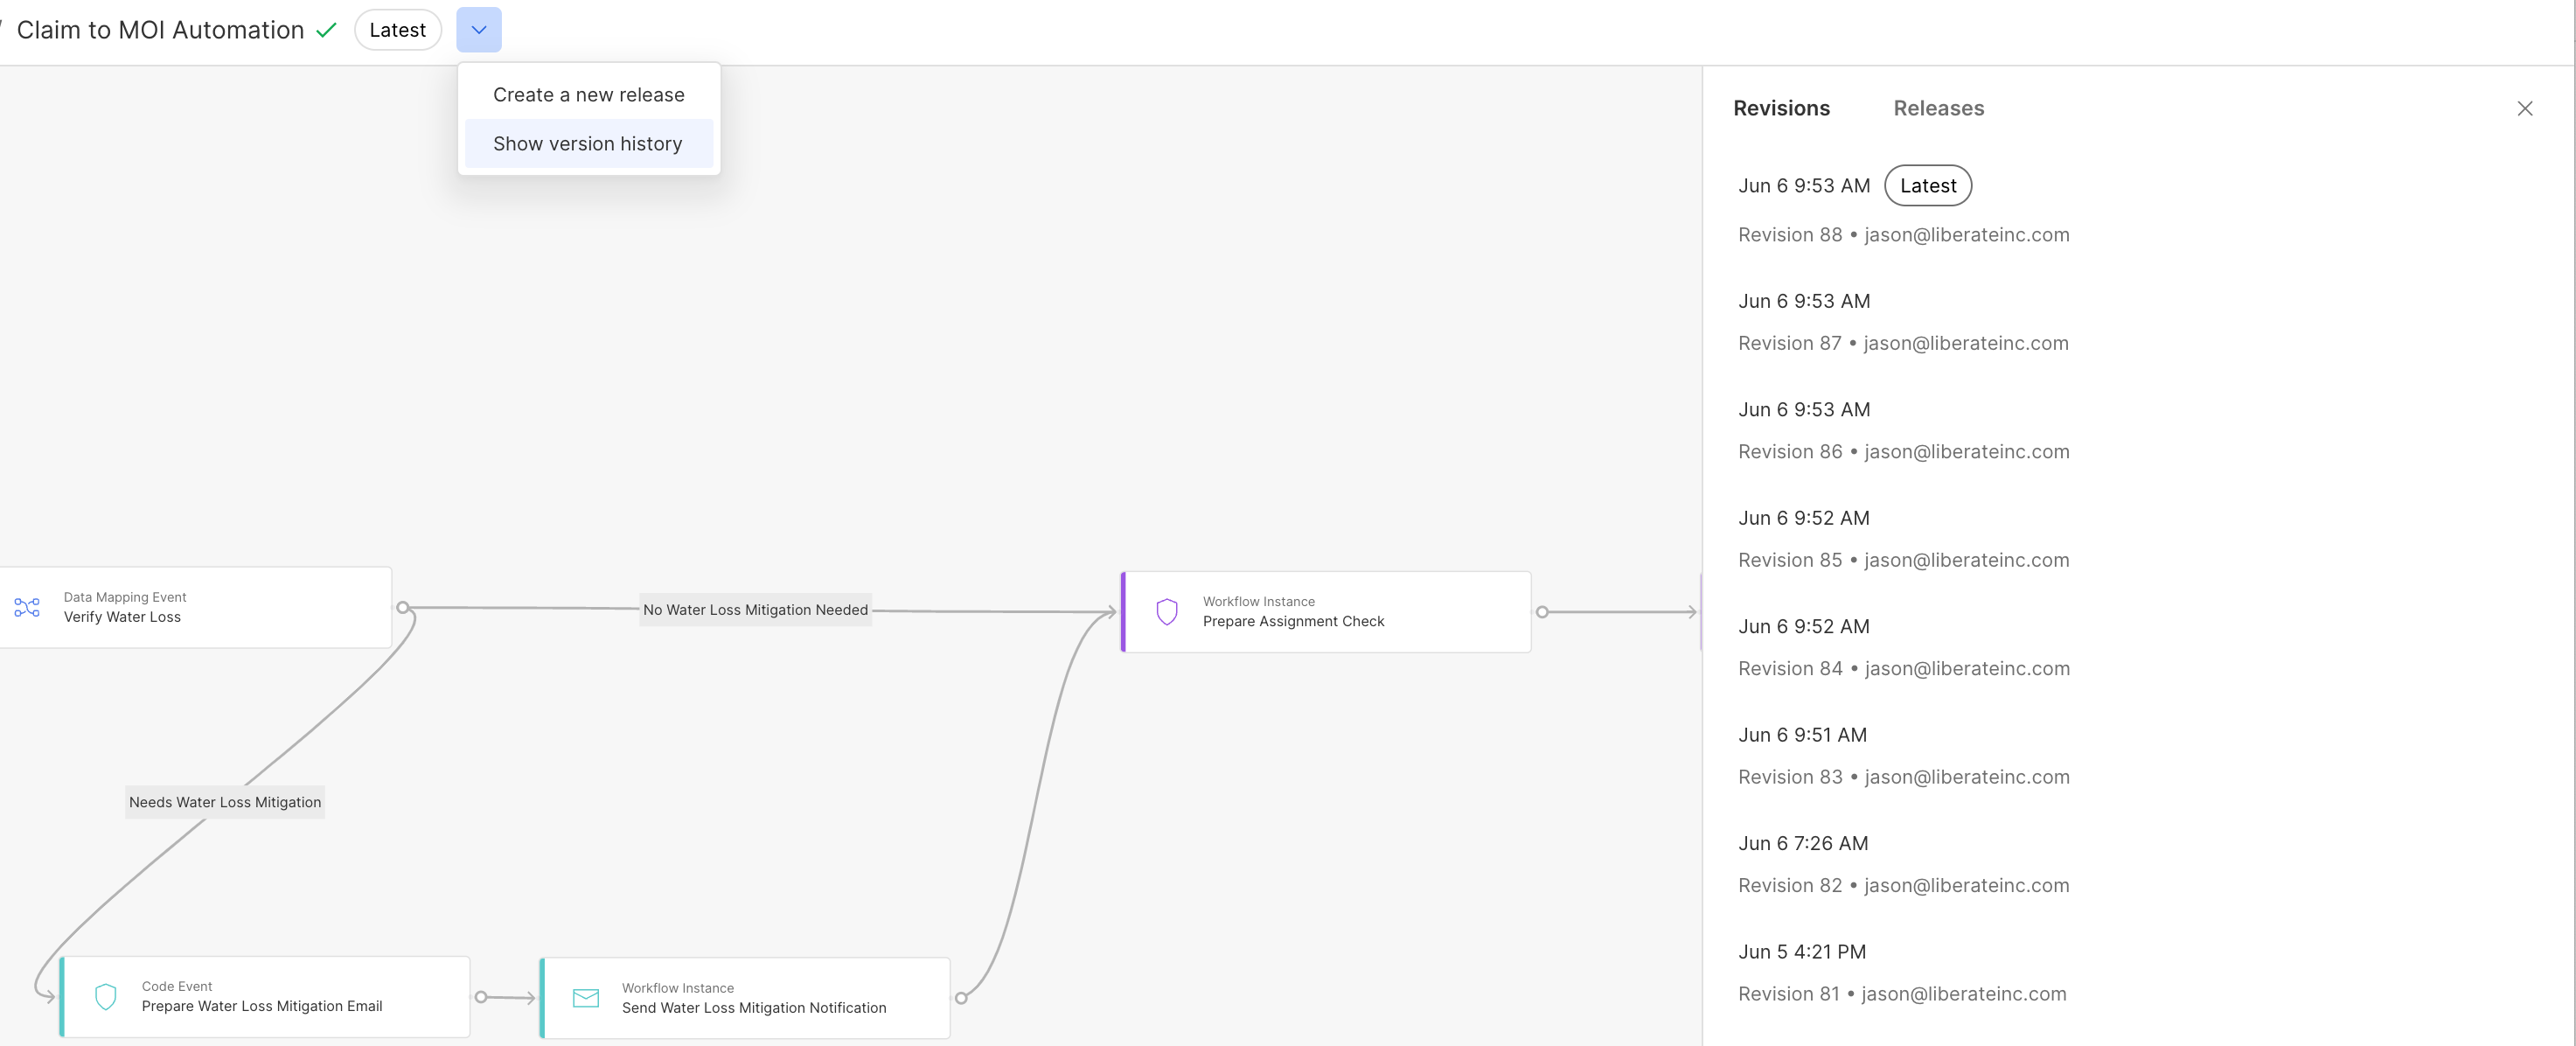The width and height of the screenshot is (2576, 1046).
Task: Click the Data Mapping Event node icon
Action: (x=27, y=607)
